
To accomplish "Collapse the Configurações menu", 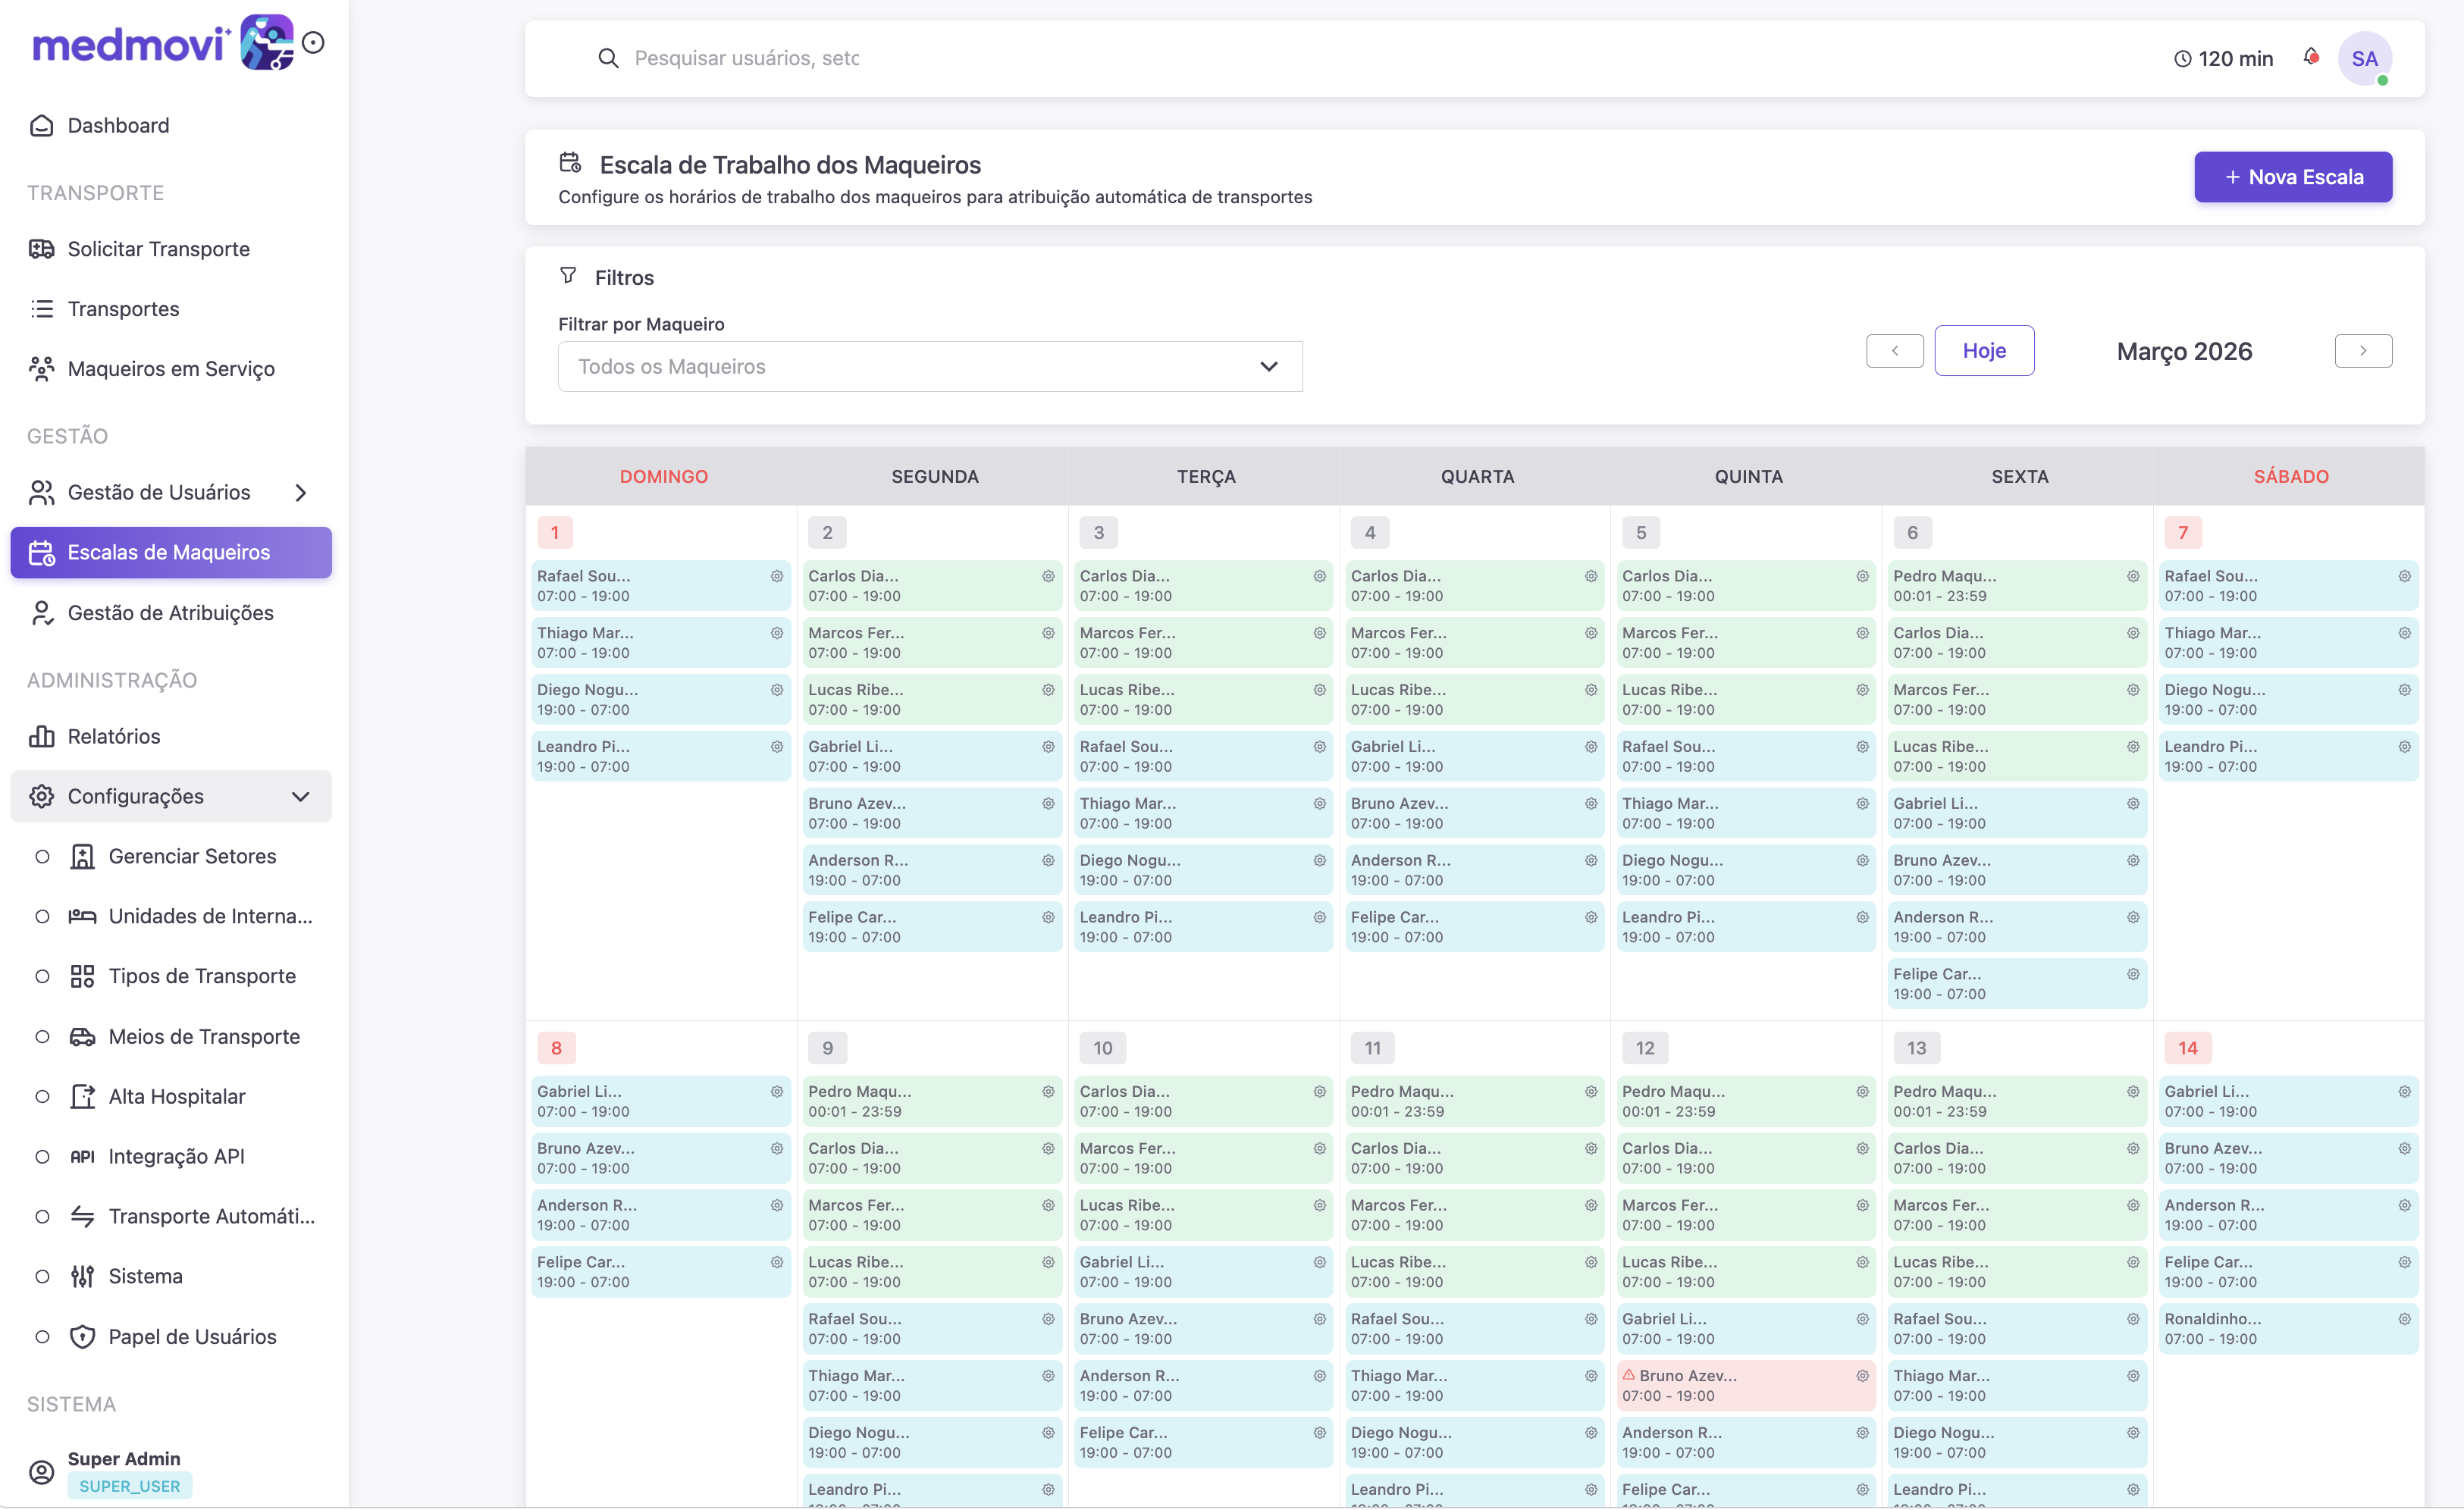I will coord(300,796).
